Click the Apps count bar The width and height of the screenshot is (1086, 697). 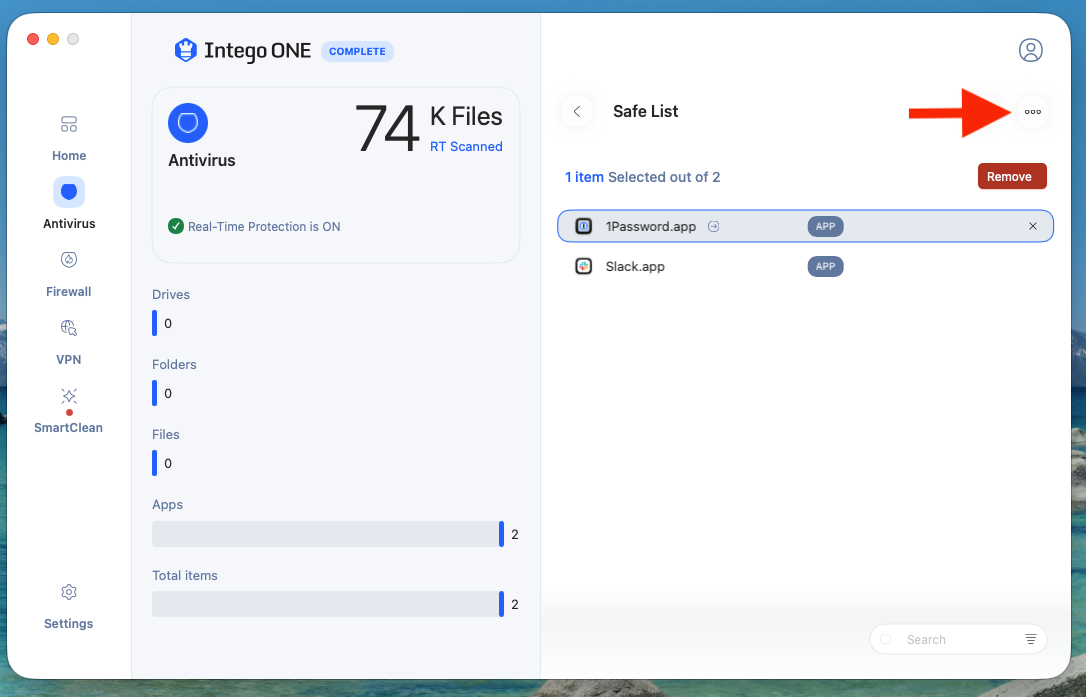[x=328, y=533]
